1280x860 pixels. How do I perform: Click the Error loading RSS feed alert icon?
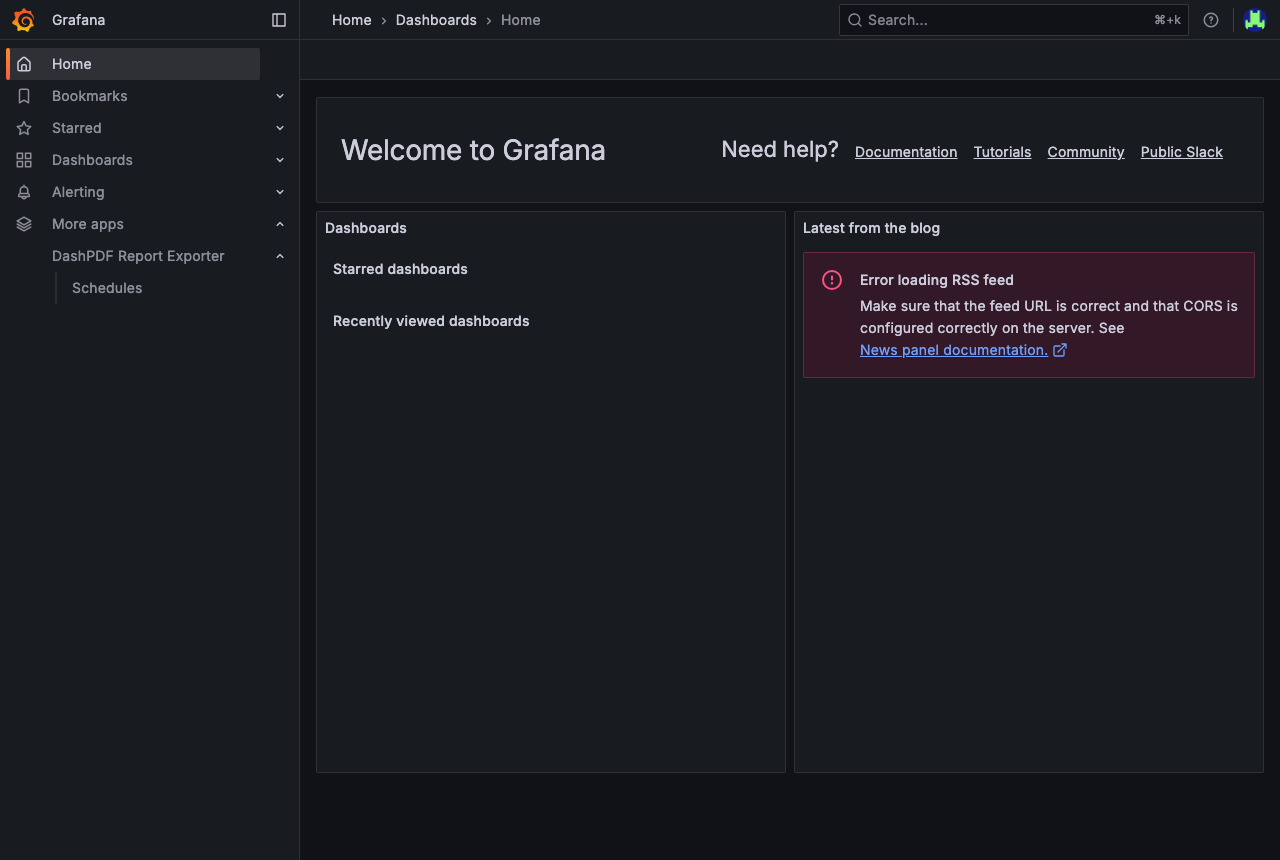point(832,280)
